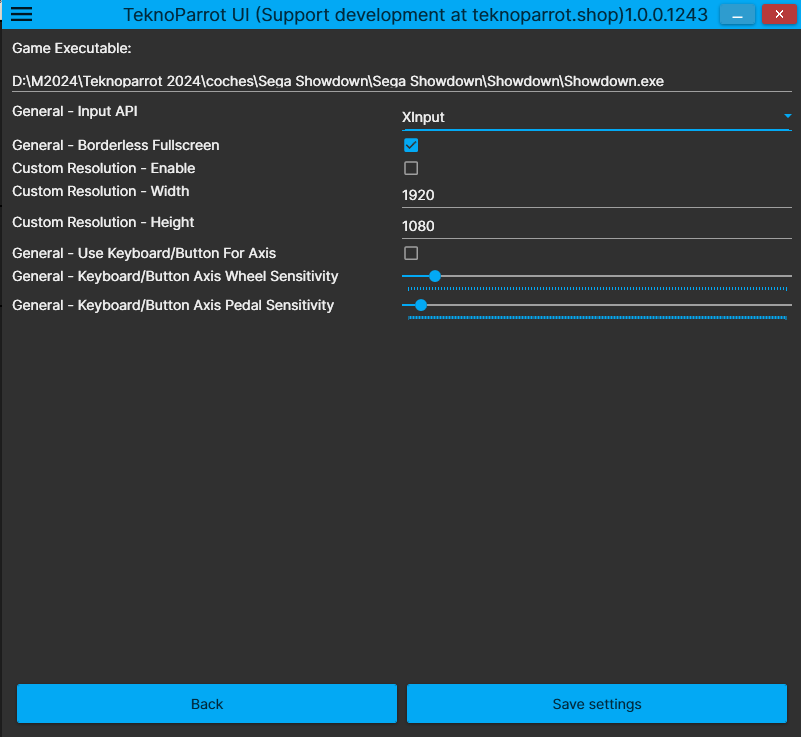Open the Input API dropdown showing XInput

click(596, 117)
